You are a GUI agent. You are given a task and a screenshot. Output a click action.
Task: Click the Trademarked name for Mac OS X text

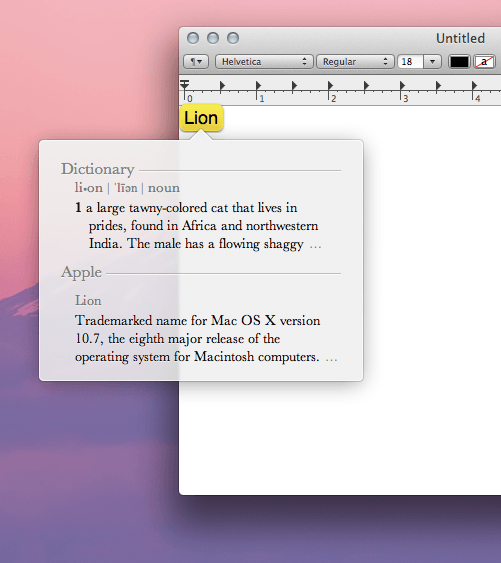(x=206, y=339)
